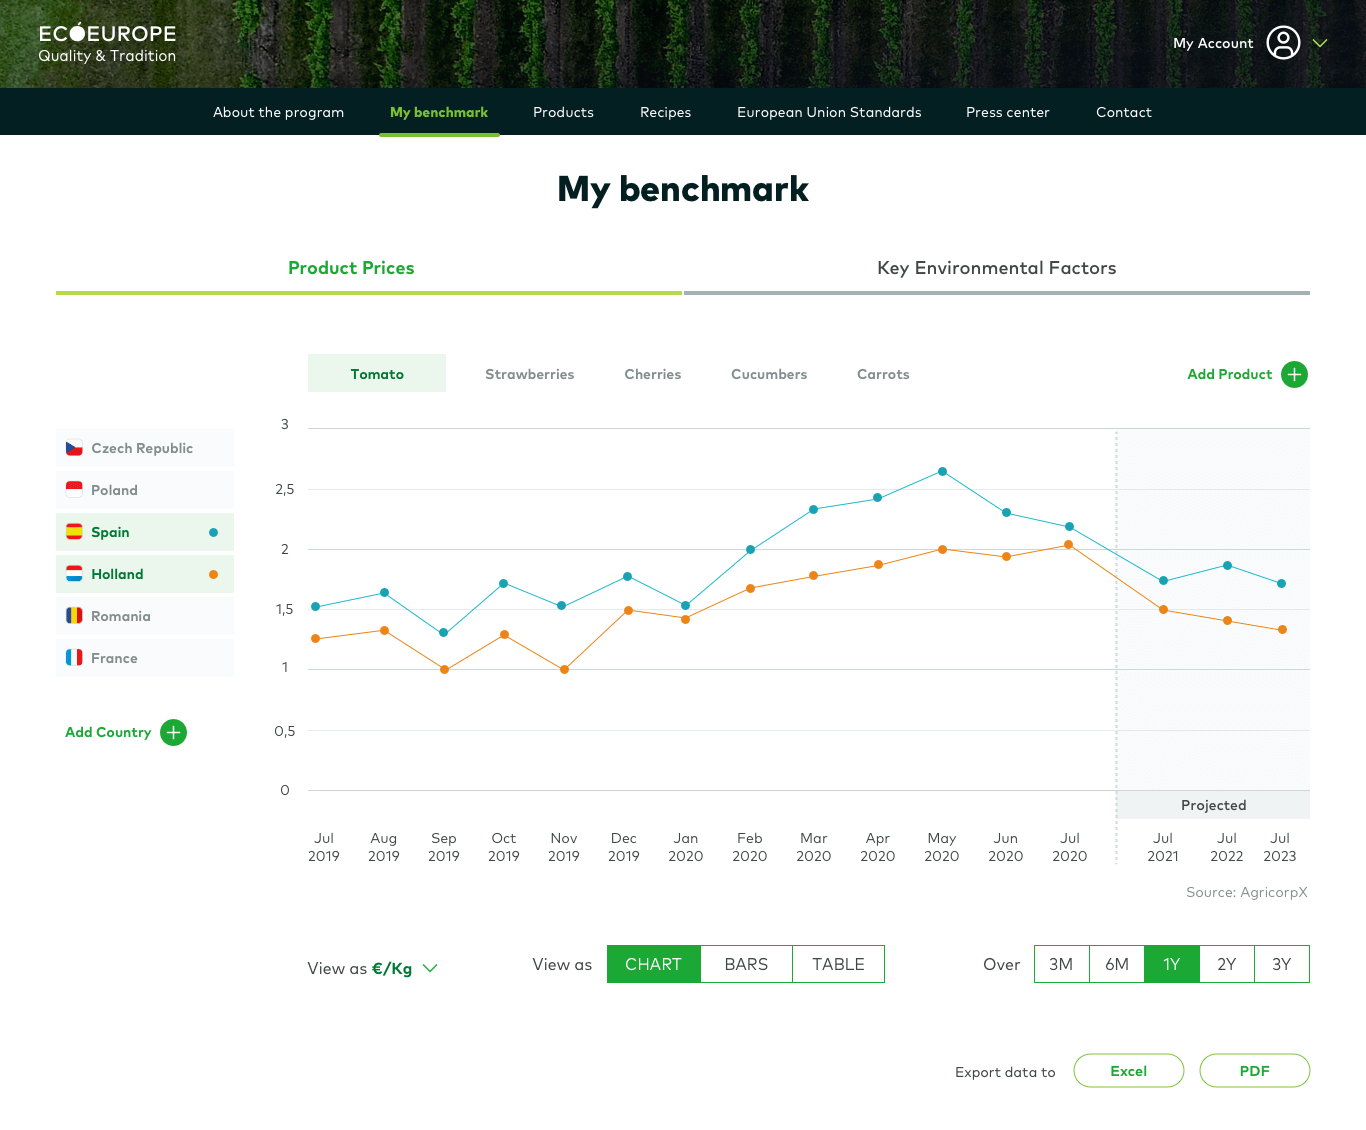Select the Spain flag icon
1366x1130 pixels.
coord(74,531)
